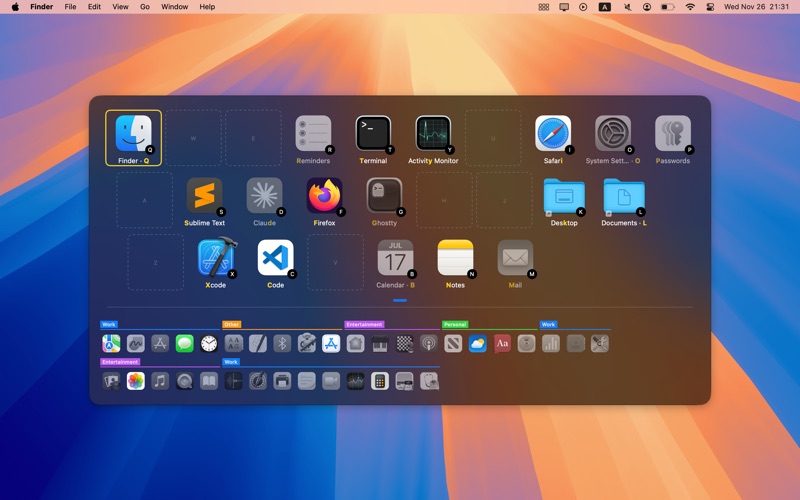
Task: Open the colorful Photos icon
Action: click(136, 381)
